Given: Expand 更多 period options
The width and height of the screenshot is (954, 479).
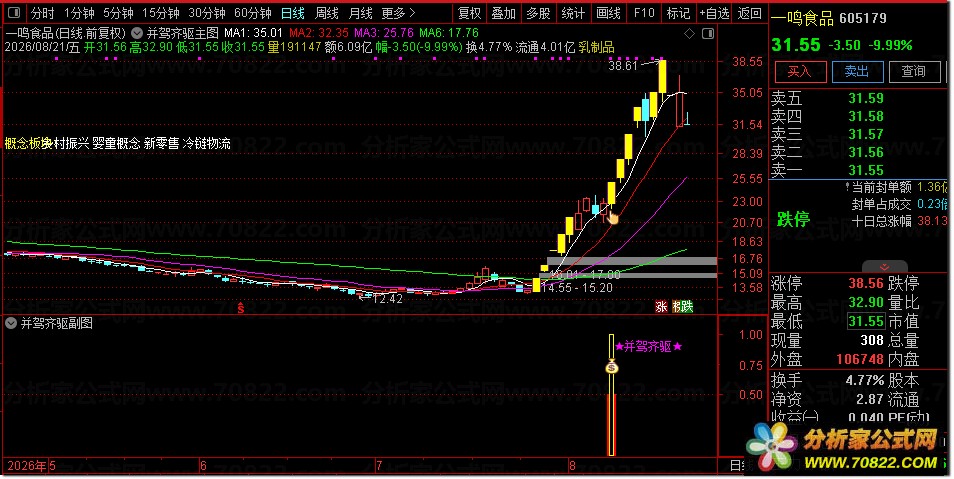Looking at the screenshot, I should 399,13.
